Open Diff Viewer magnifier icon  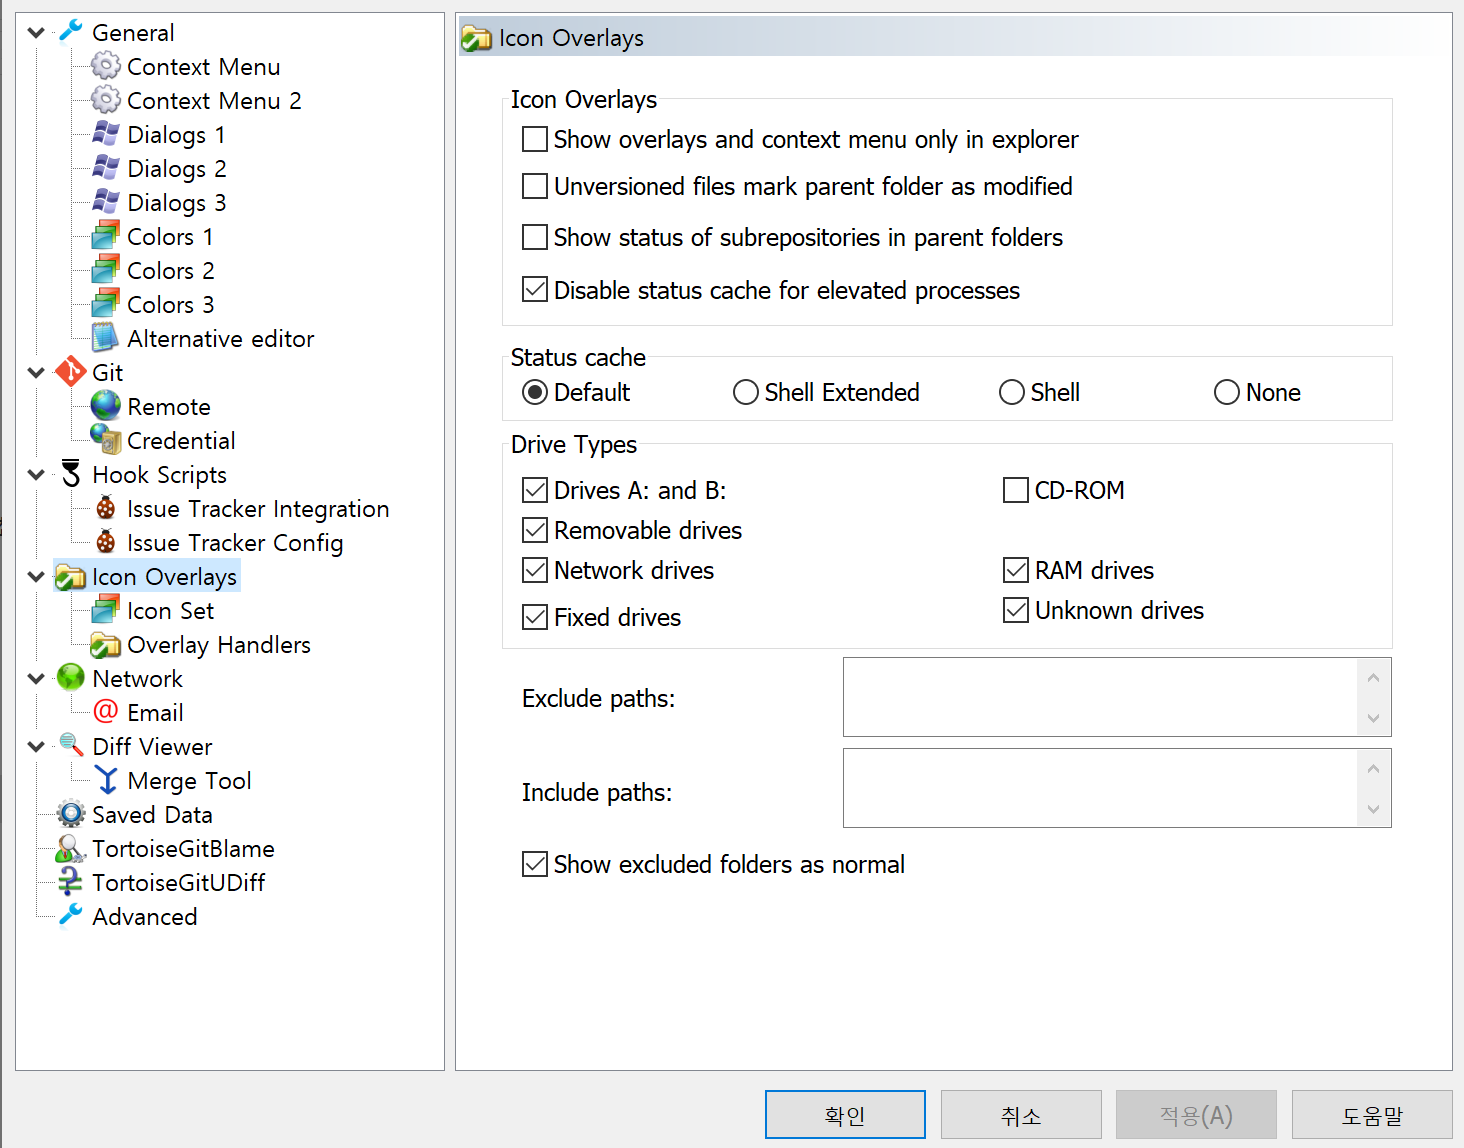click(x=71, y=745)
